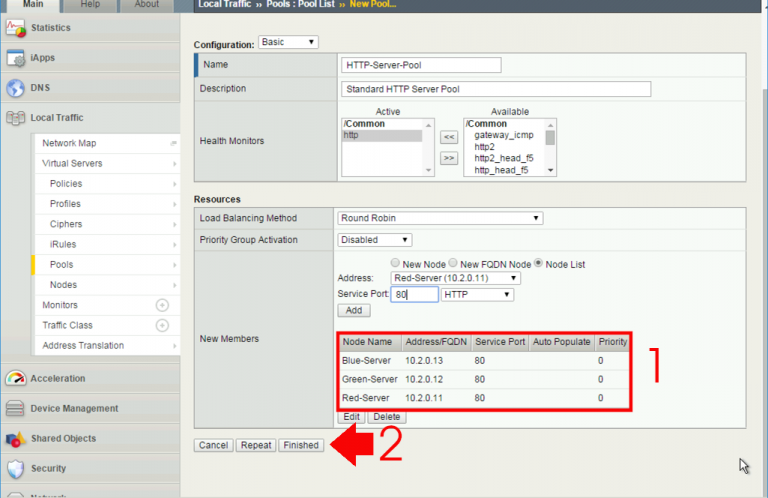Create new Traffic Class via plus icon
Image resolution: width=768 pixels, height=498 pixels.
coord(162,325)
